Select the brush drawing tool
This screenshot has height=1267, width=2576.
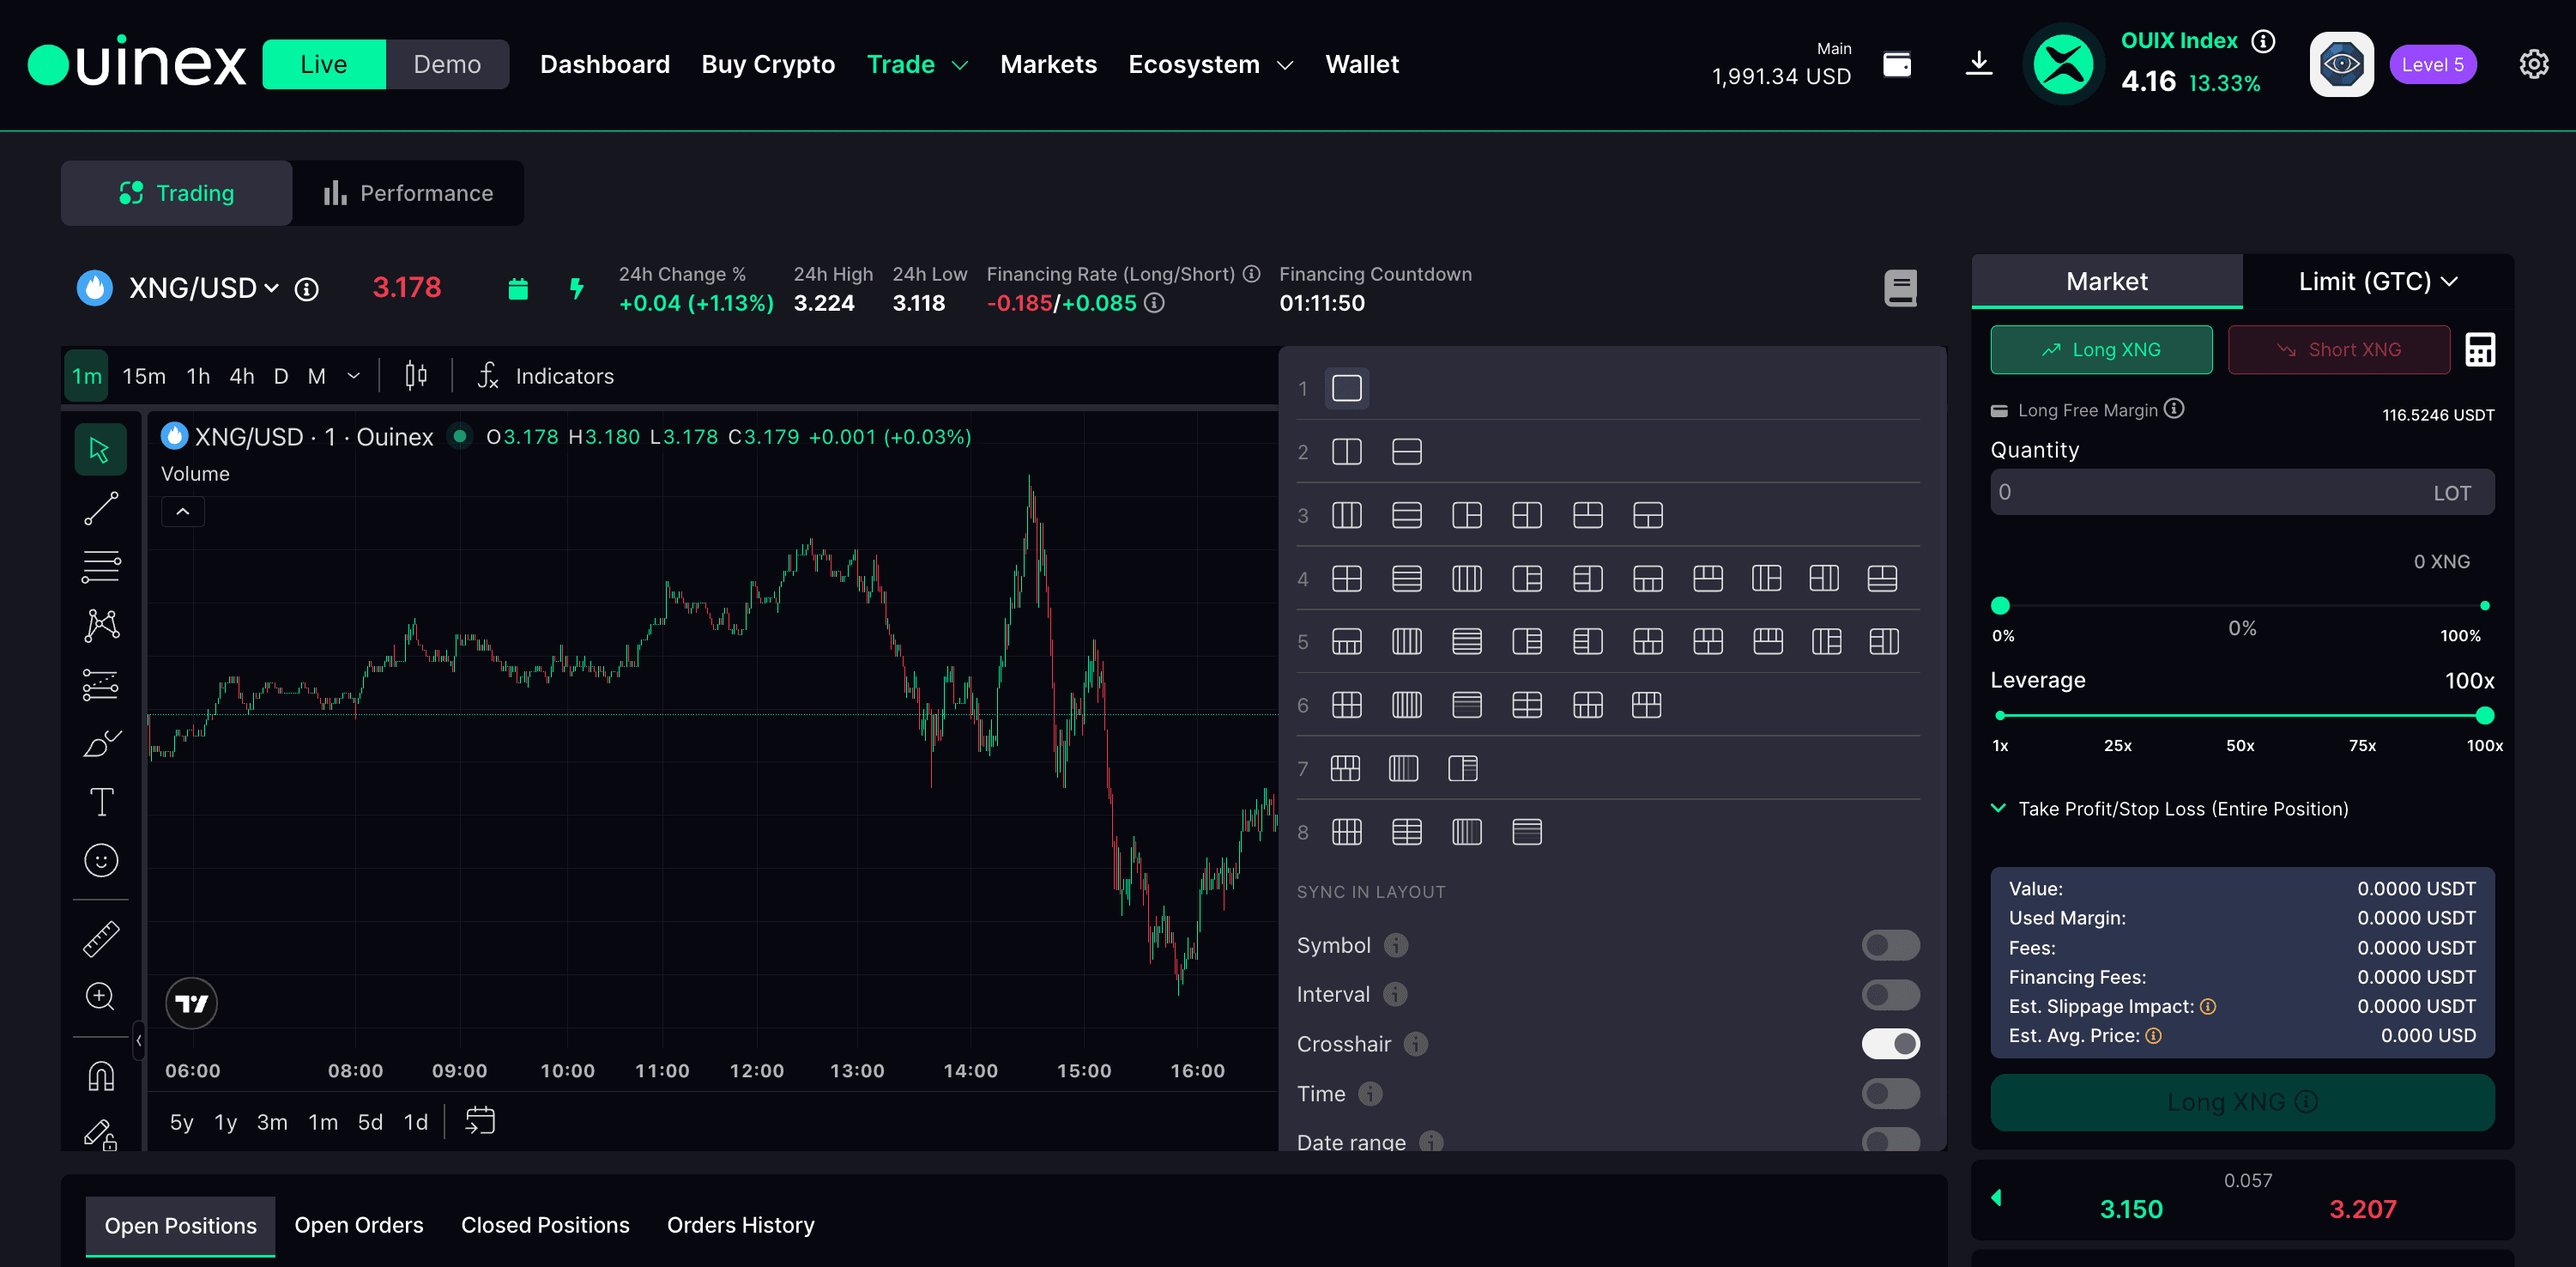tap(101, 743)
